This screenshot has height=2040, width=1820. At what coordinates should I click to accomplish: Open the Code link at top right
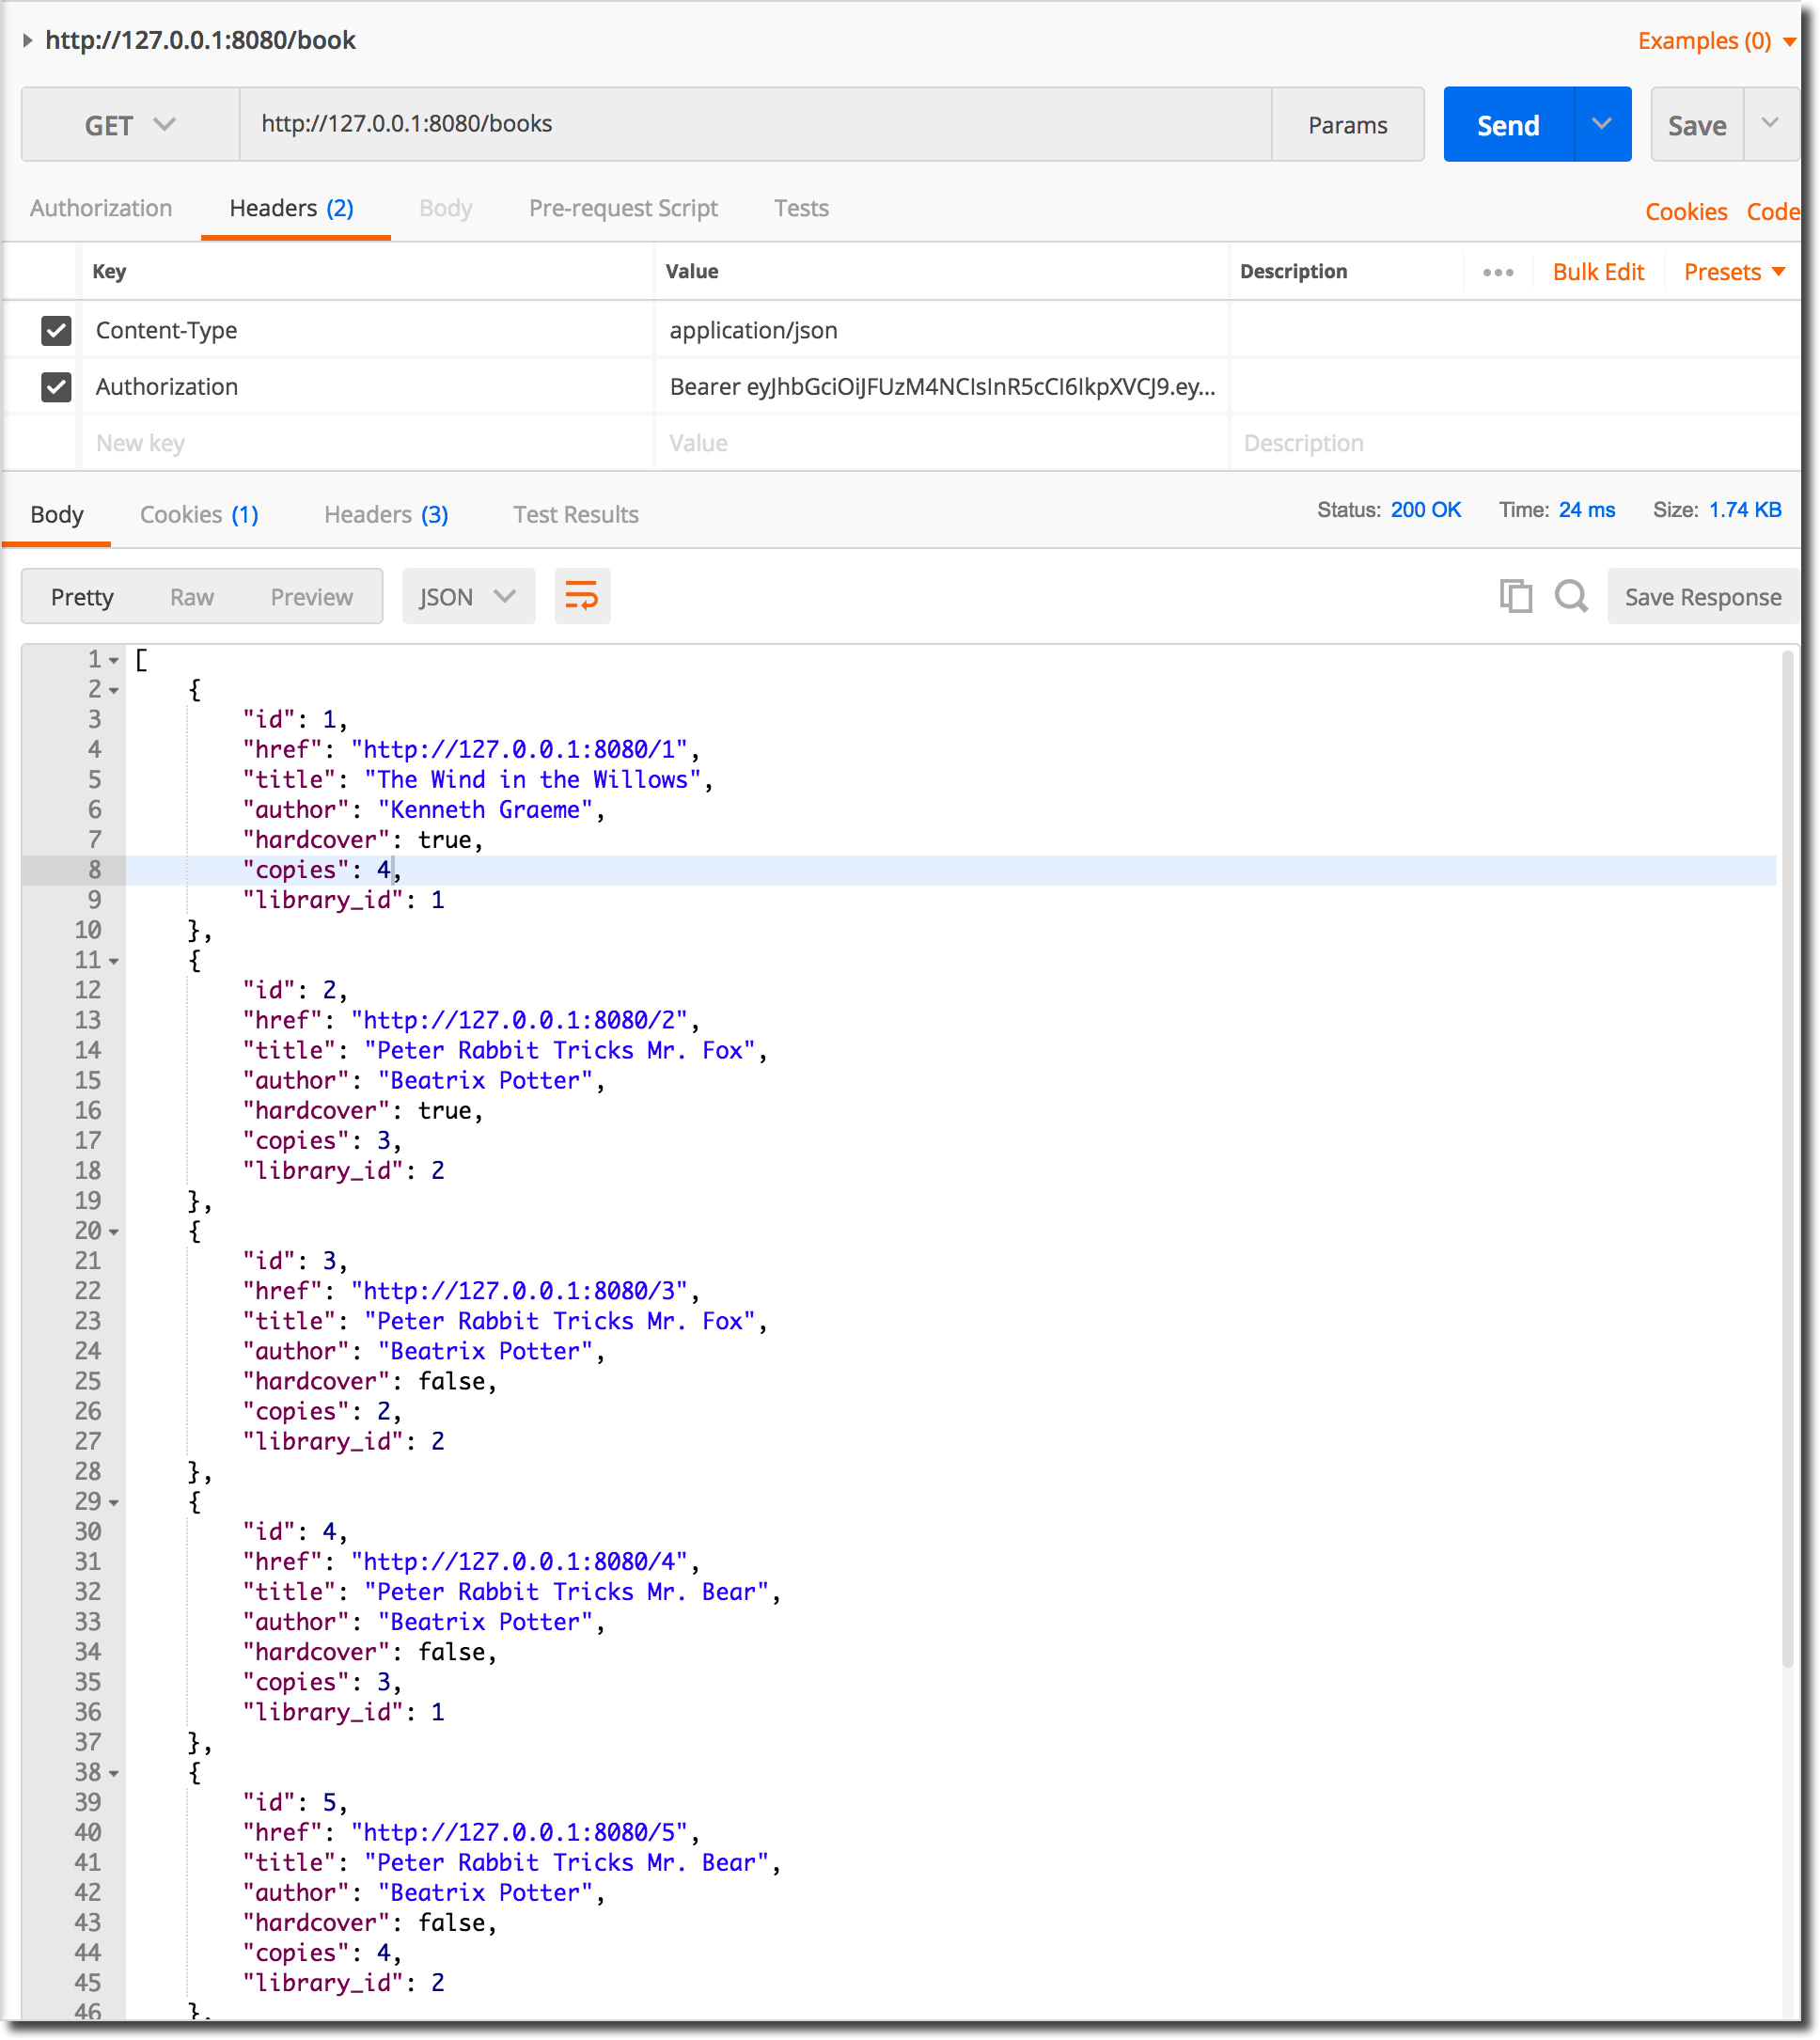pyautogui.click(x=1772, y=212)
